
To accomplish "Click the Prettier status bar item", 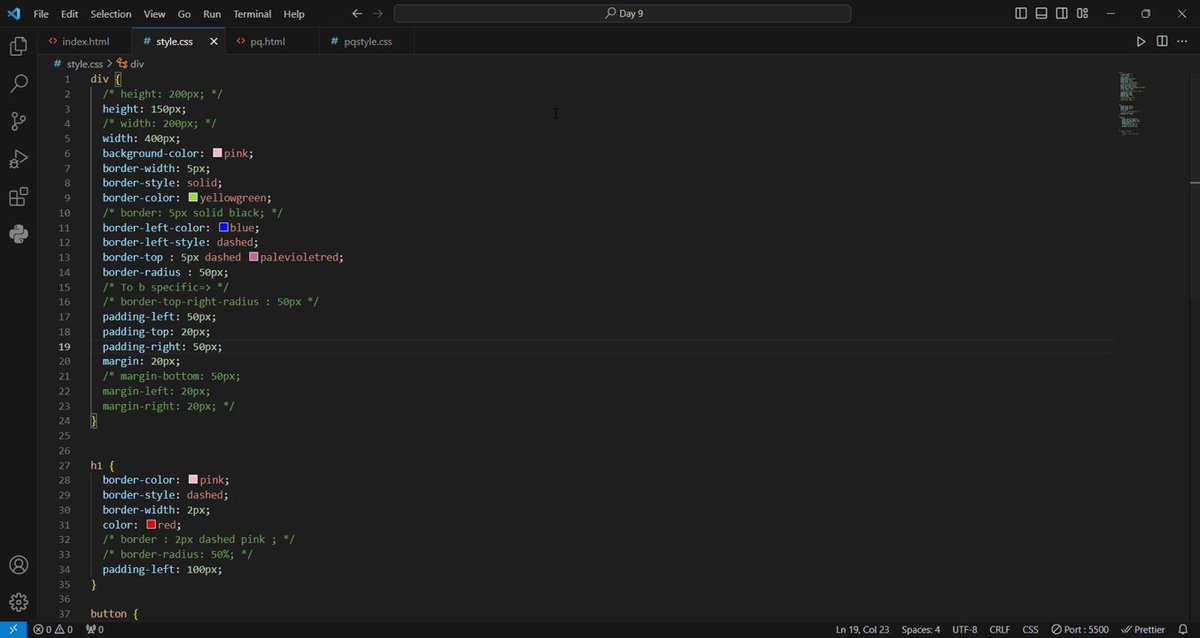I will tap(1143, 629).
